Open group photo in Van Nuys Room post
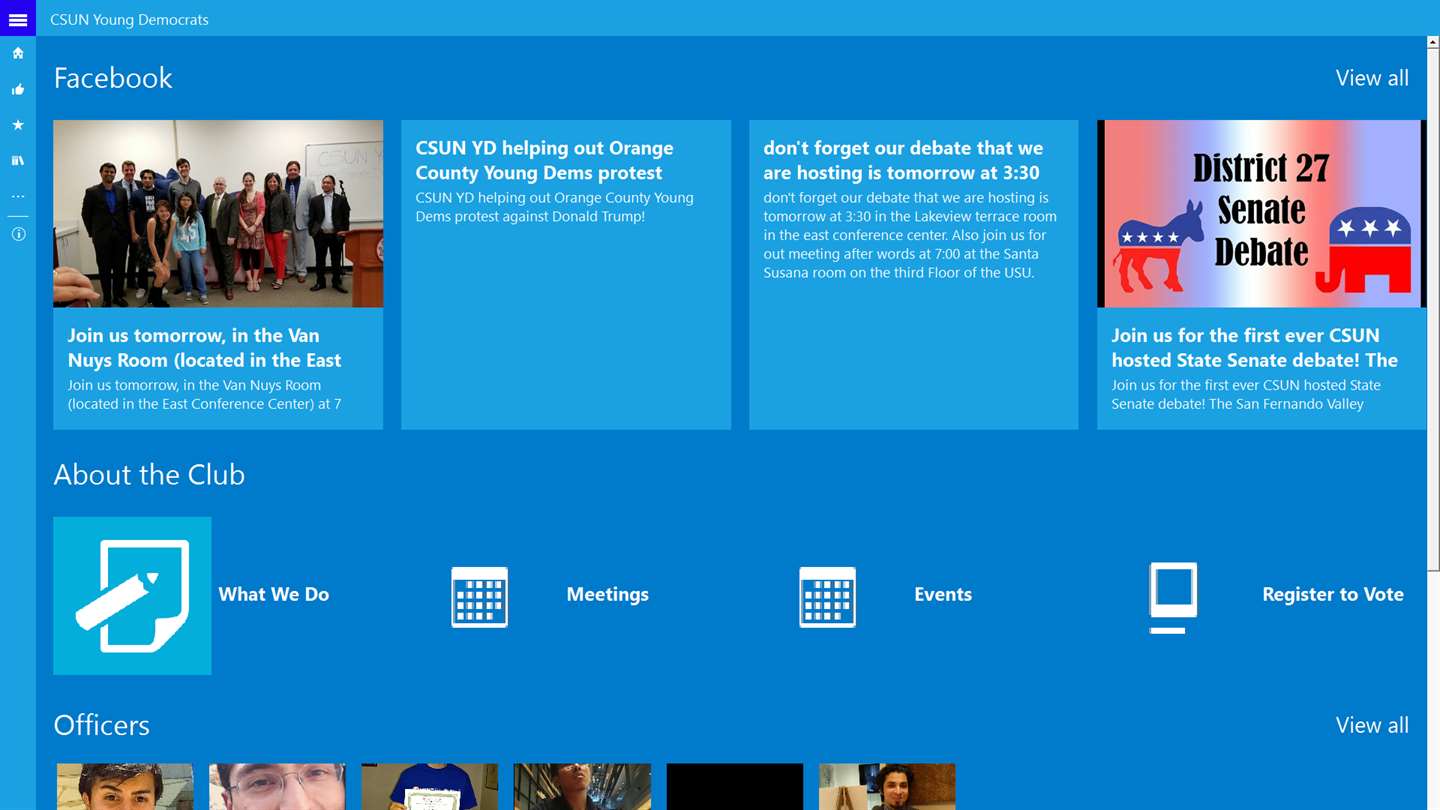 [x=218, y=213]
